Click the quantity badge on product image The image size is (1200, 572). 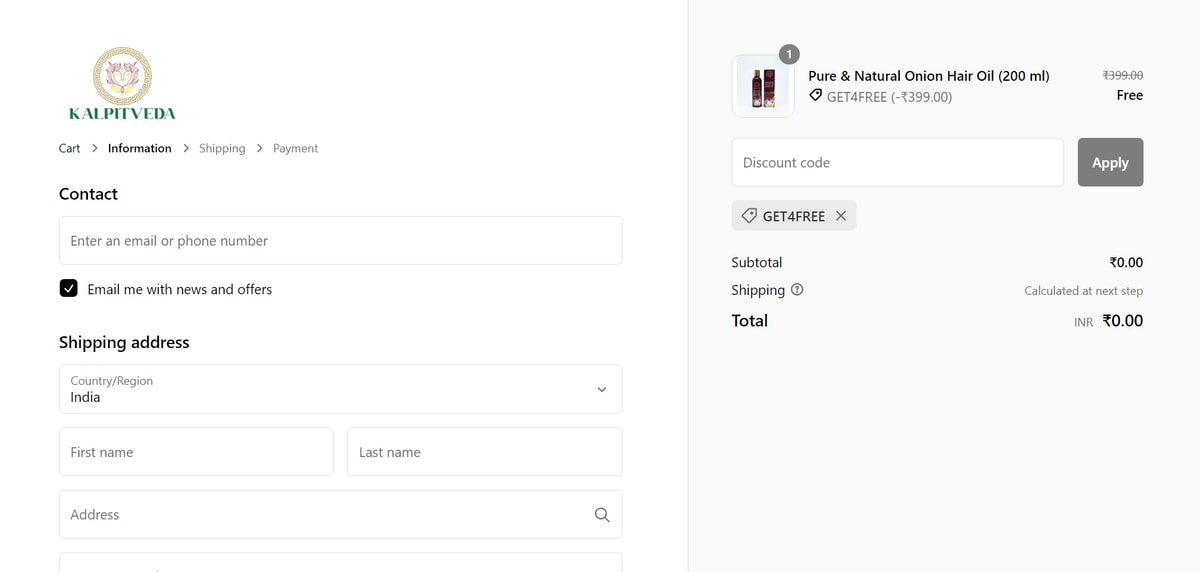pyautogui.click(x=789, y=55)
